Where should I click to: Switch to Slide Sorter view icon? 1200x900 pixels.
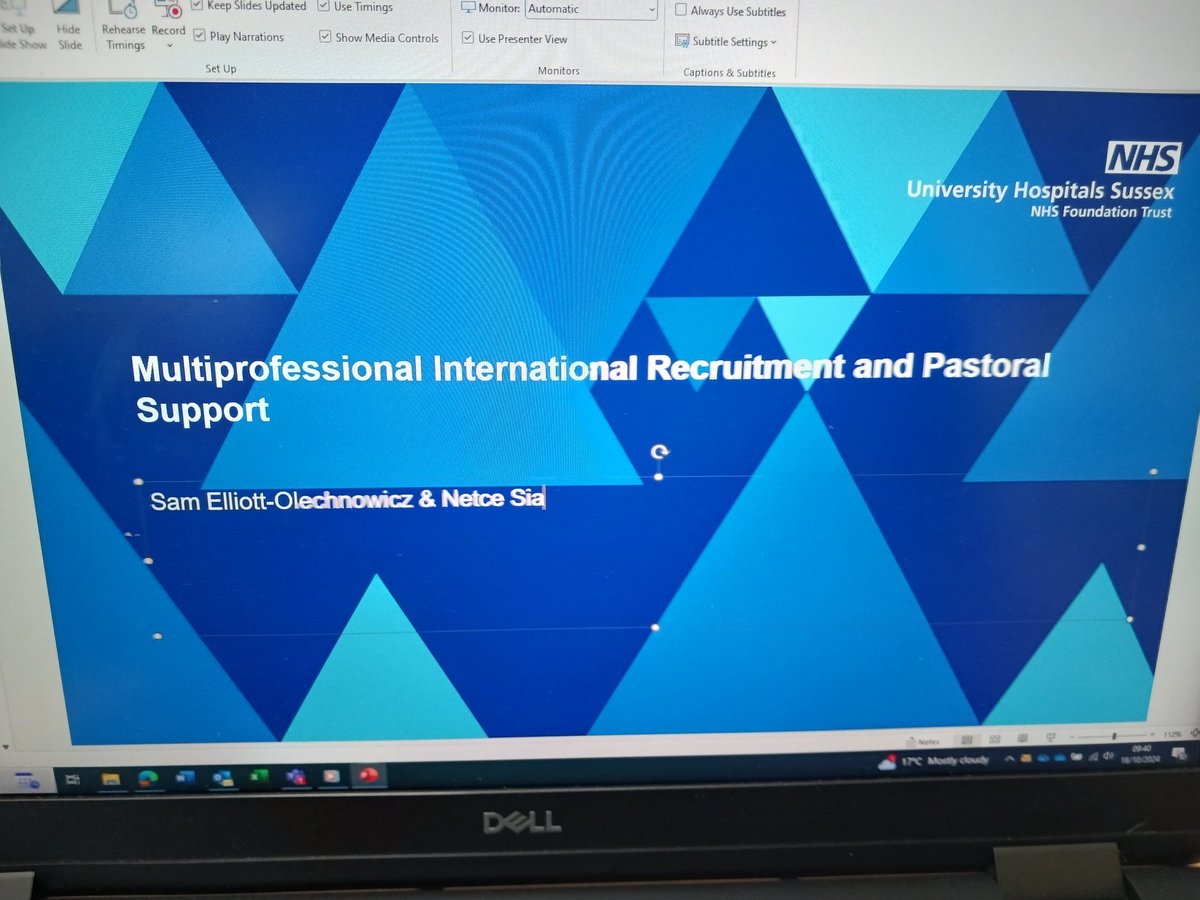995,739
